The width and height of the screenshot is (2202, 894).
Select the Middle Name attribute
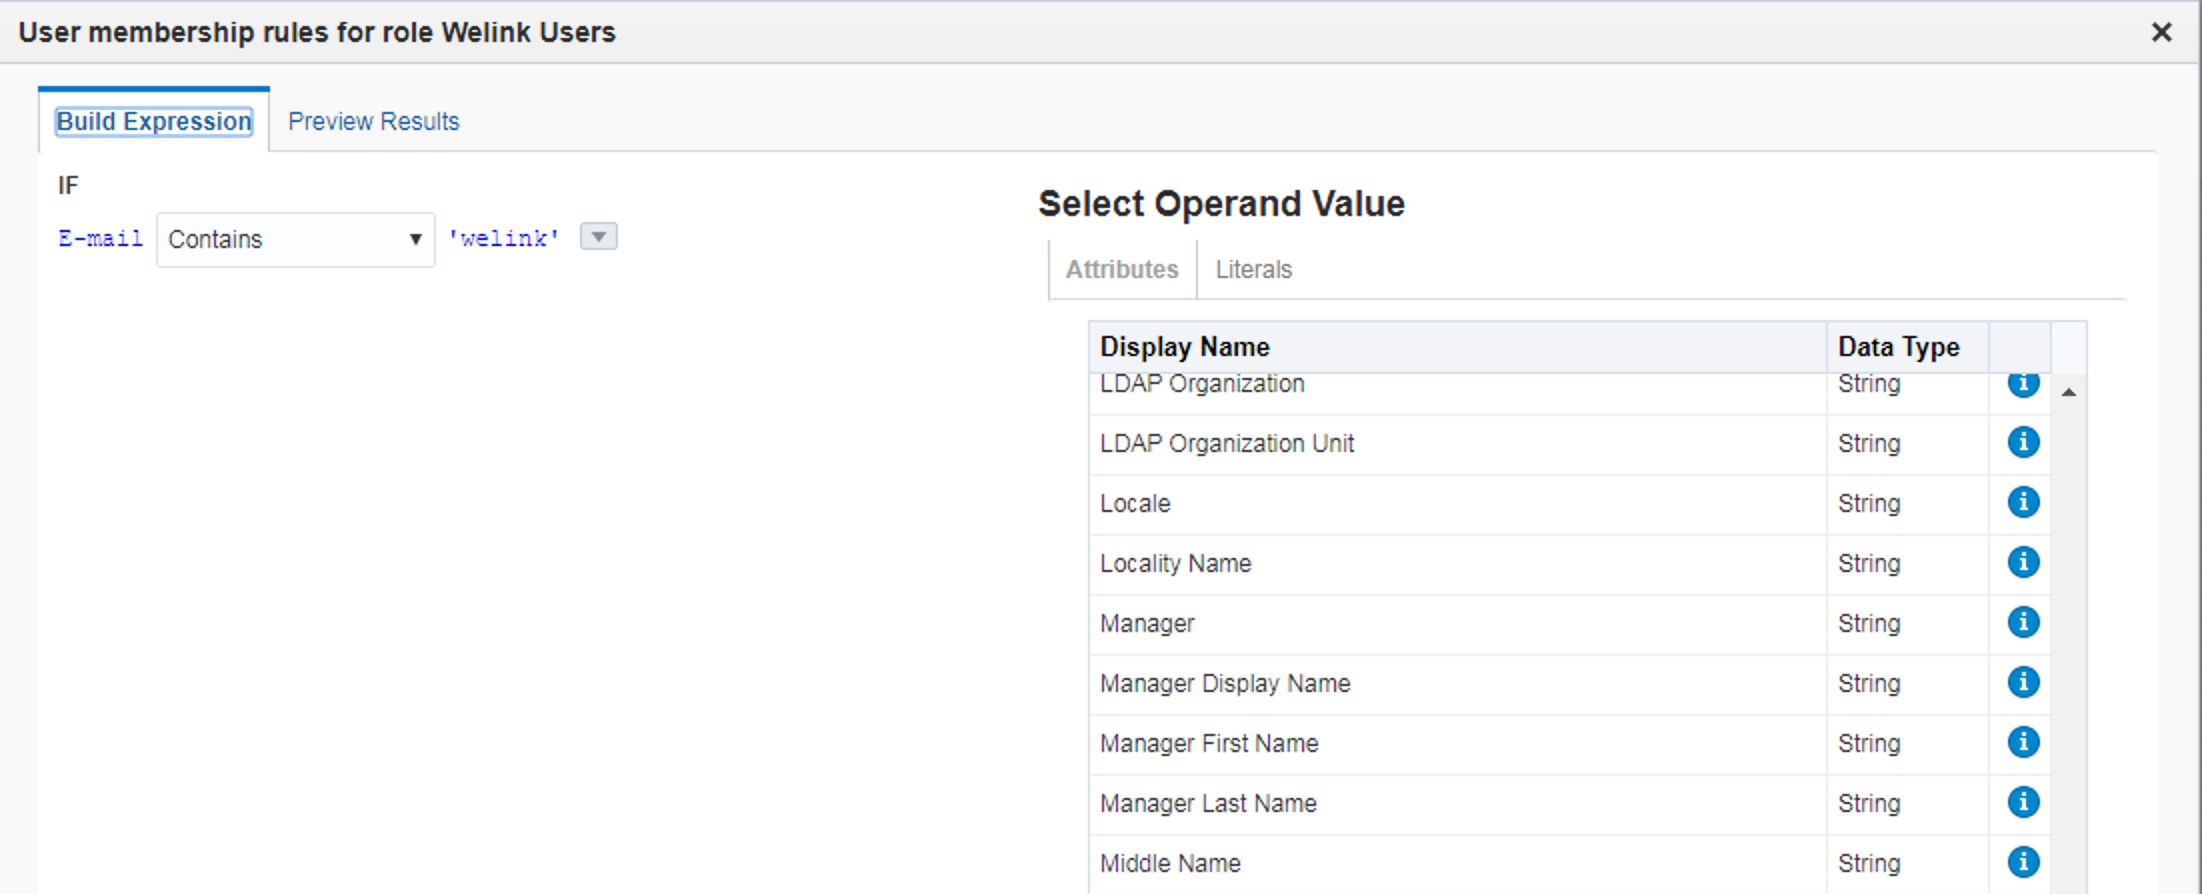coord(1569,864)
